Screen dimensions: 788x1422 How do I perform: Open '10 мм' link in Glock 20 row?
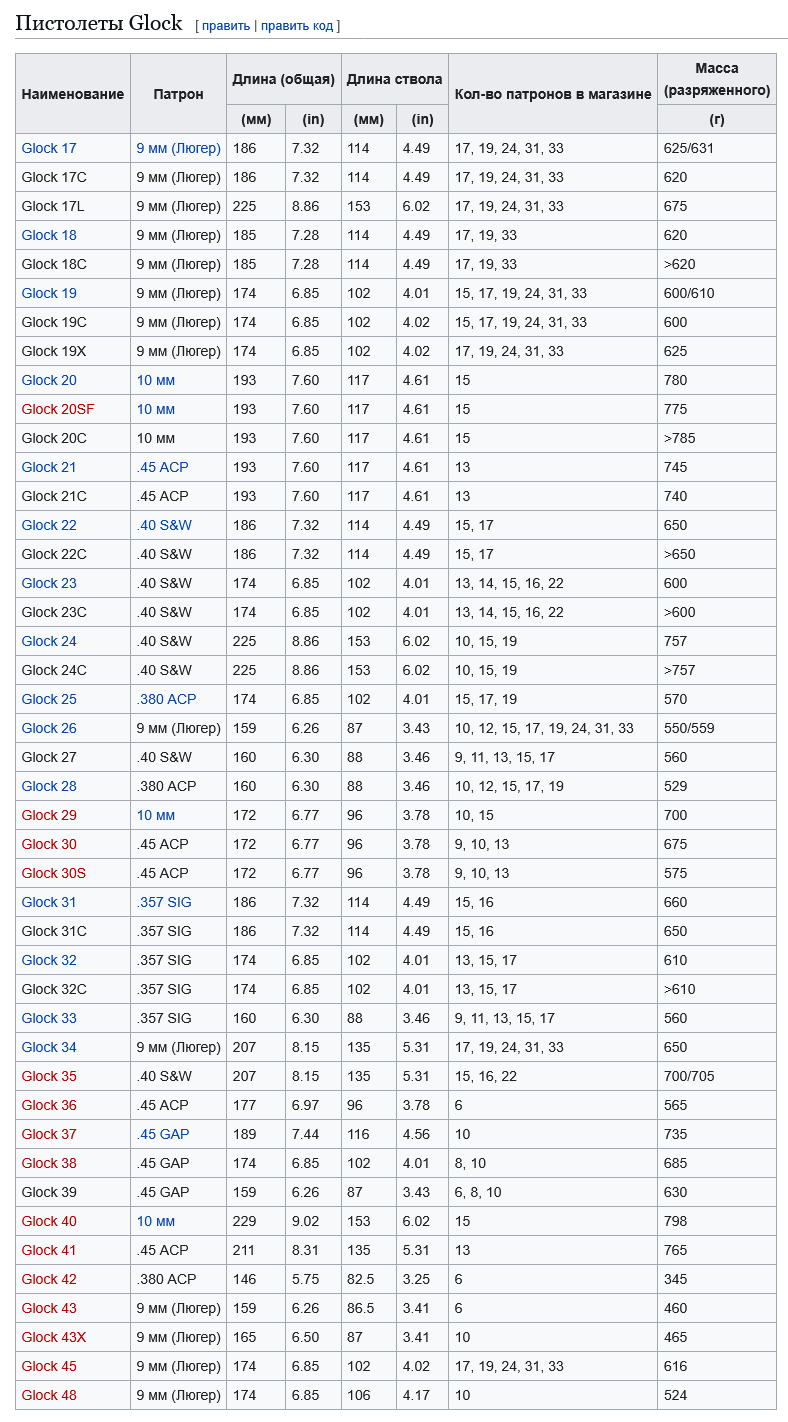point(156,380)
